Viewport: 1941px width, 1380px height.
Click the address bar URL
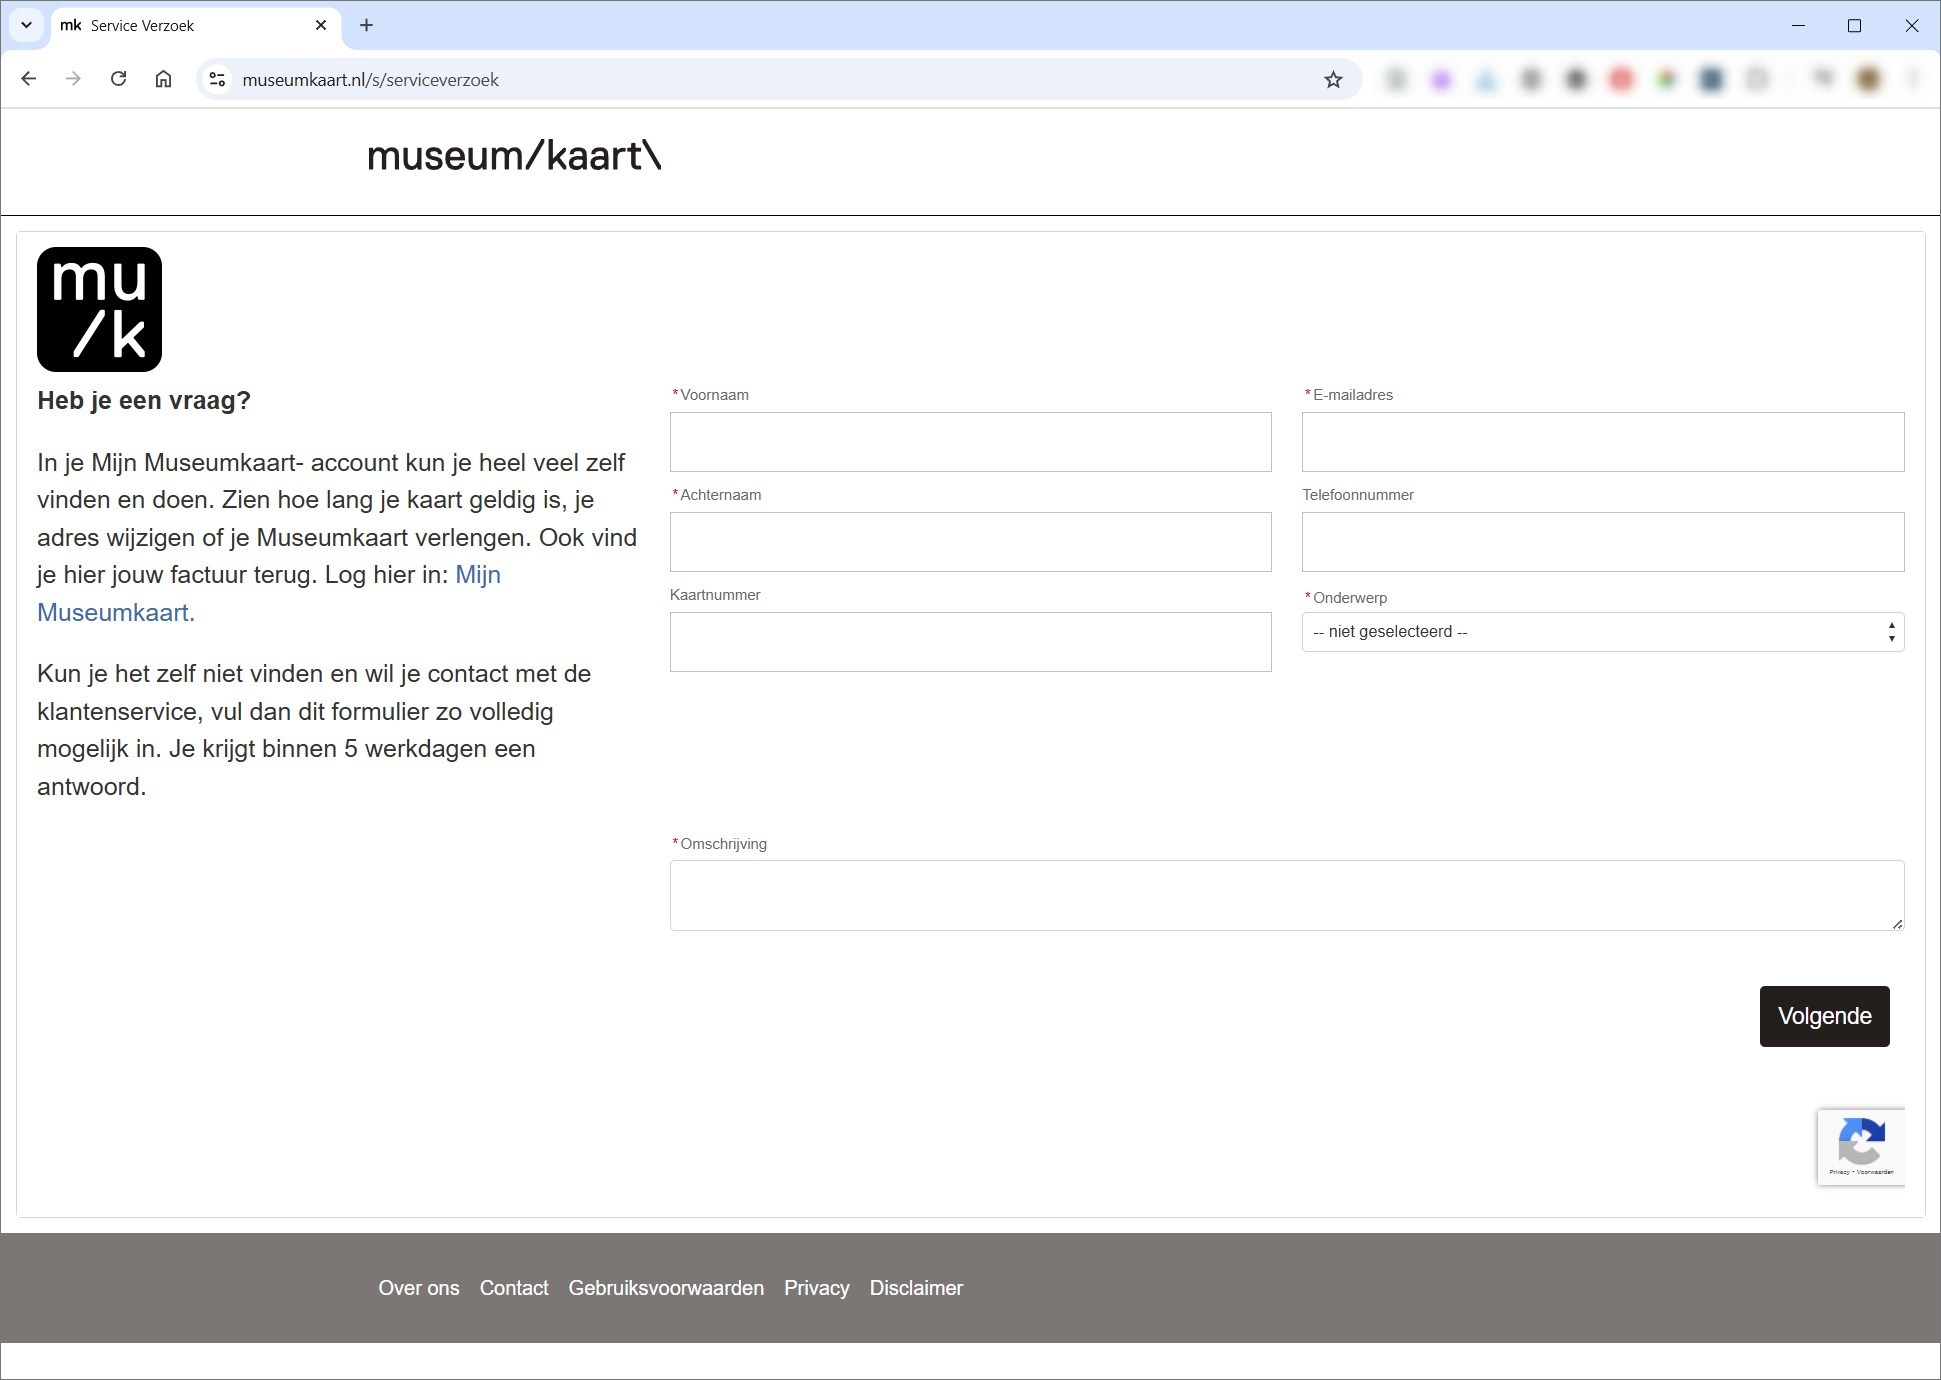pyautogui.click(x=370, y=80)
